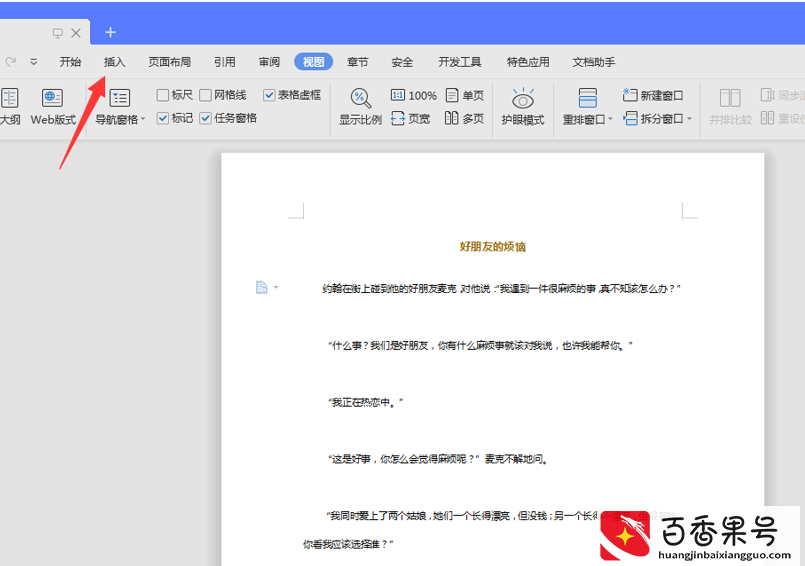
Task: Set zoom to 100%
Action: (414, 96)
